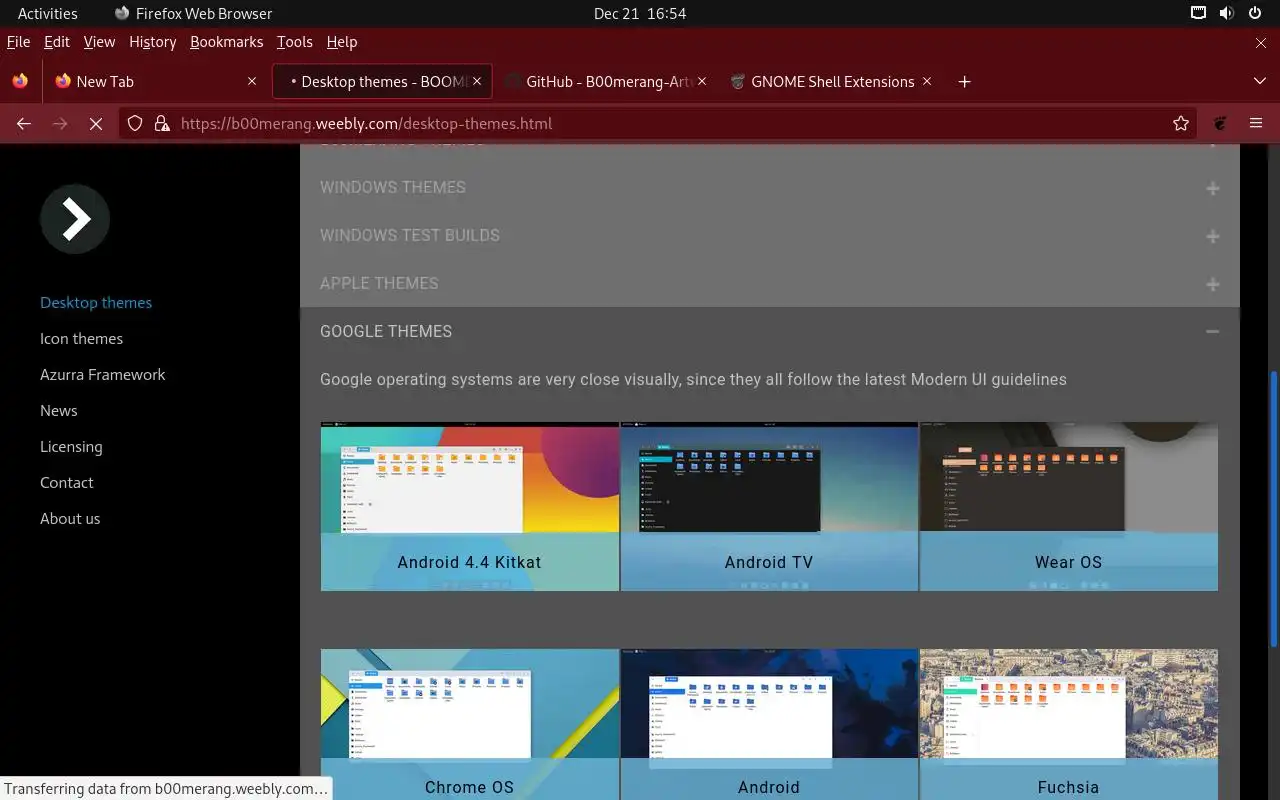Screen dimensions: 1280x800
Task: Open Firefox Web Browser app menu
Action: [193, 13]
